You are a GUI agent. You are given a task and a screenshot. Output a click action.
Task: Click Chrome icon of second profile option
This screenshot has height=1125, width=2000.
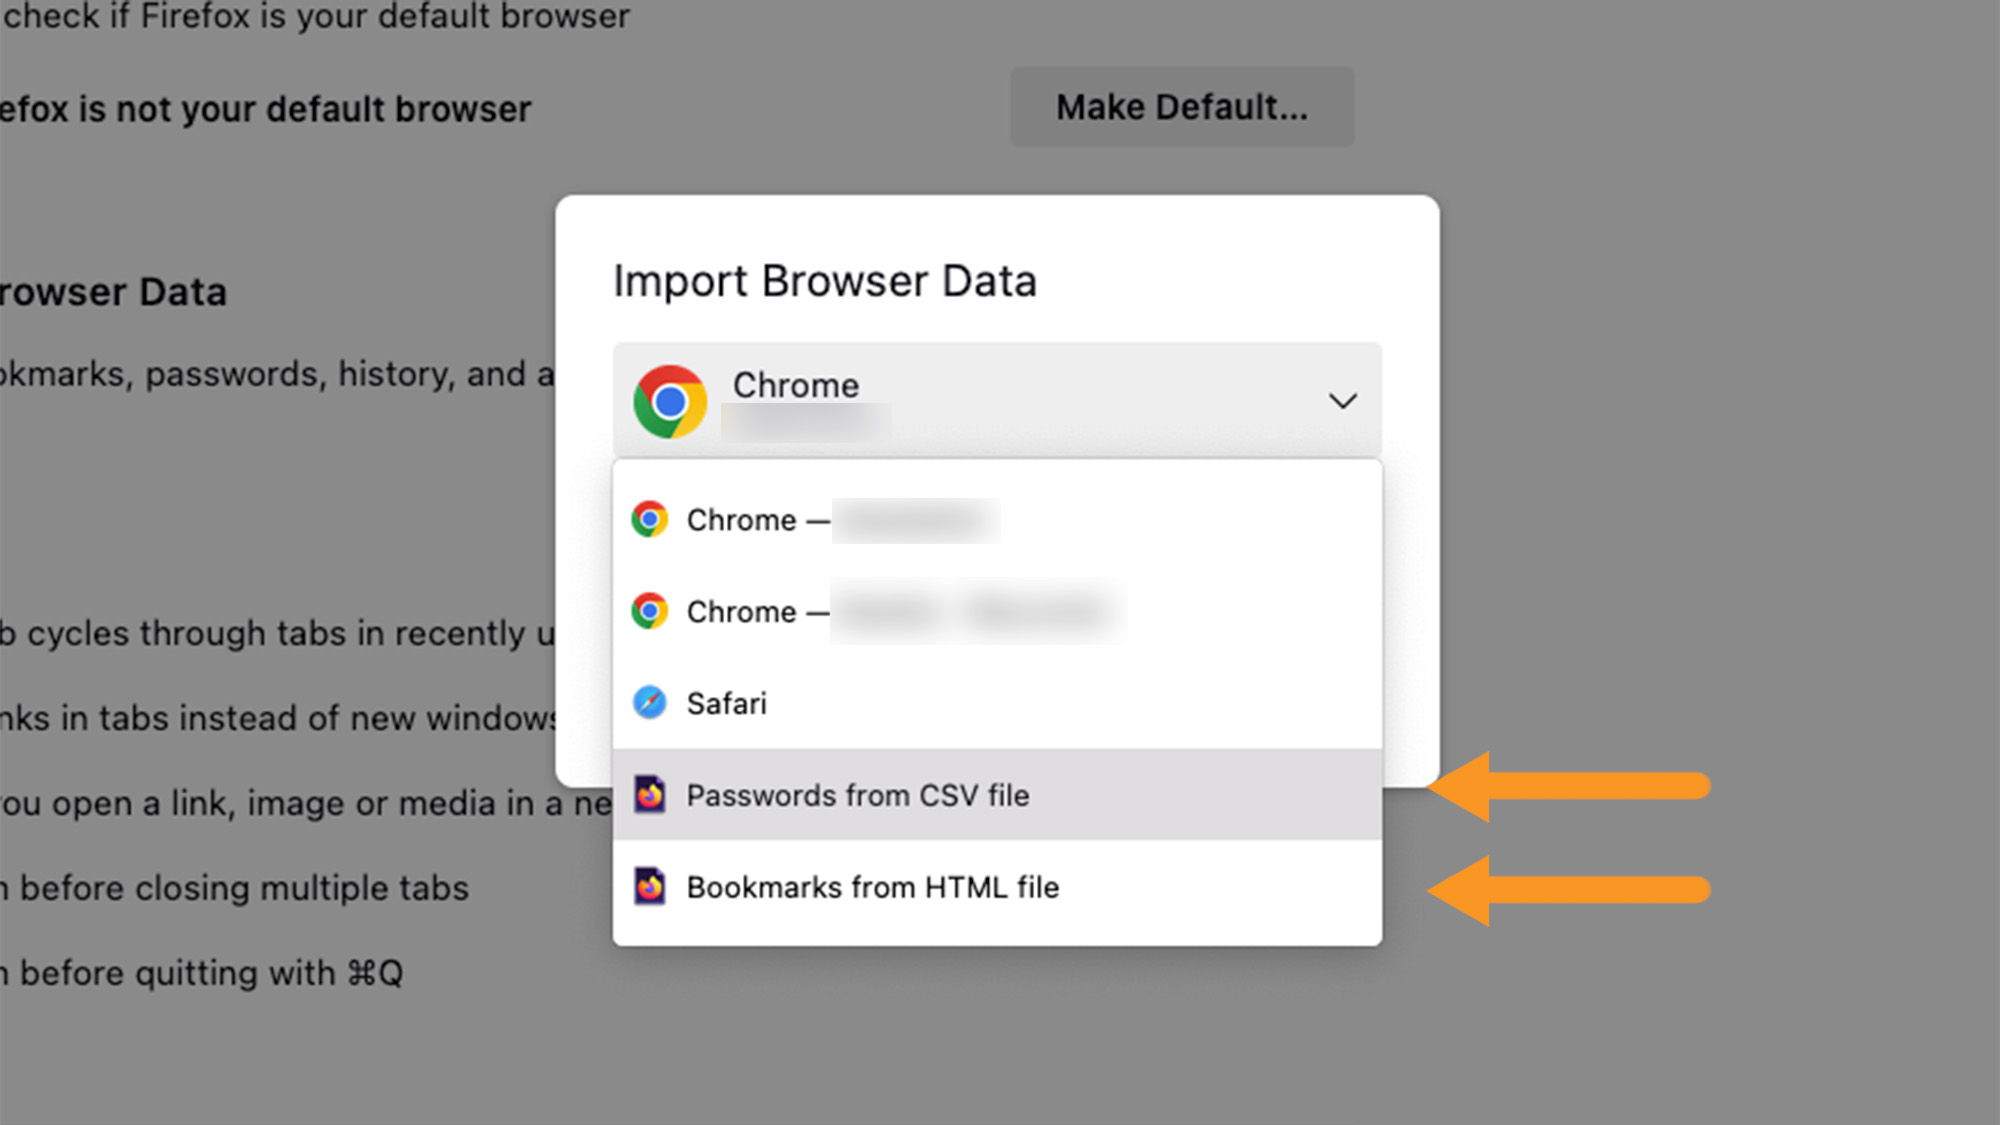coord(650,610)
